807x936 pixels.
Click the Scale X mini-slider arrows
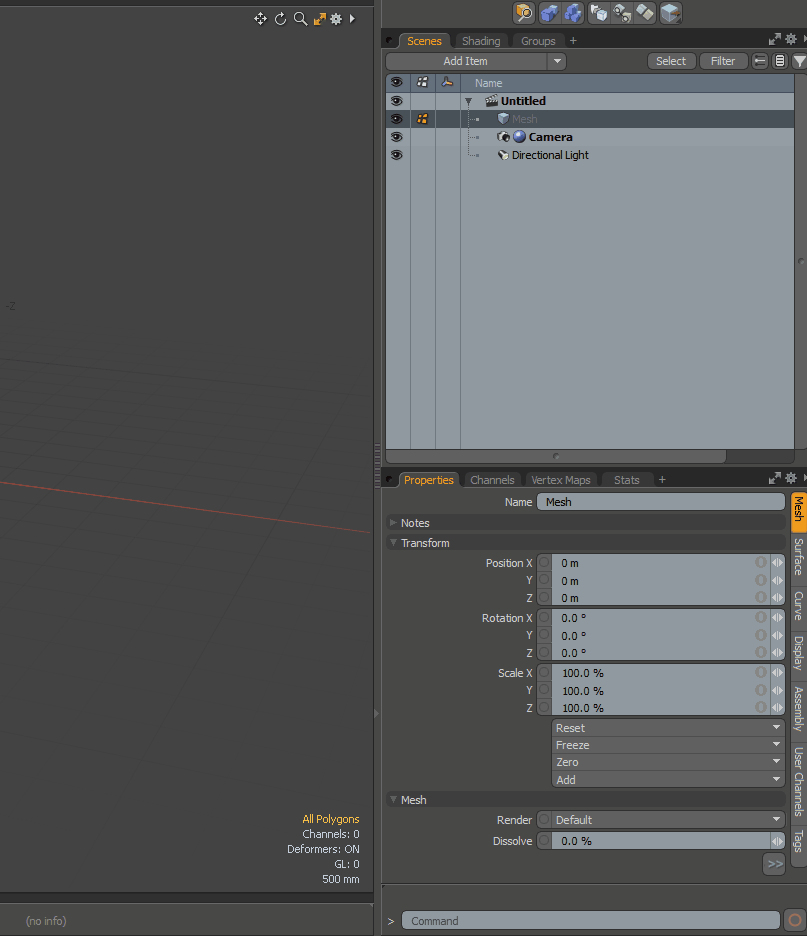coord(777,673)
